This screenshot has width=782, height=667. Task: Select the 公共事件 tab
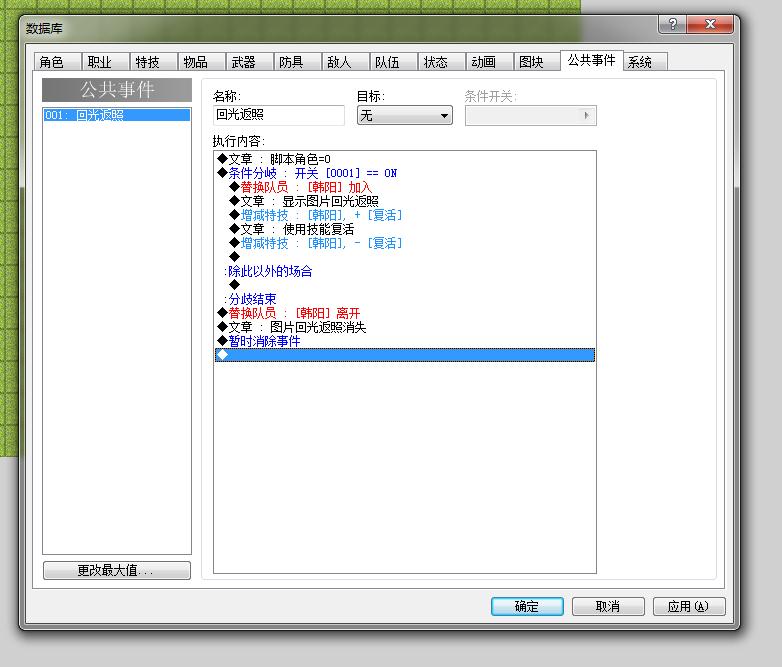tap(591, 60)
